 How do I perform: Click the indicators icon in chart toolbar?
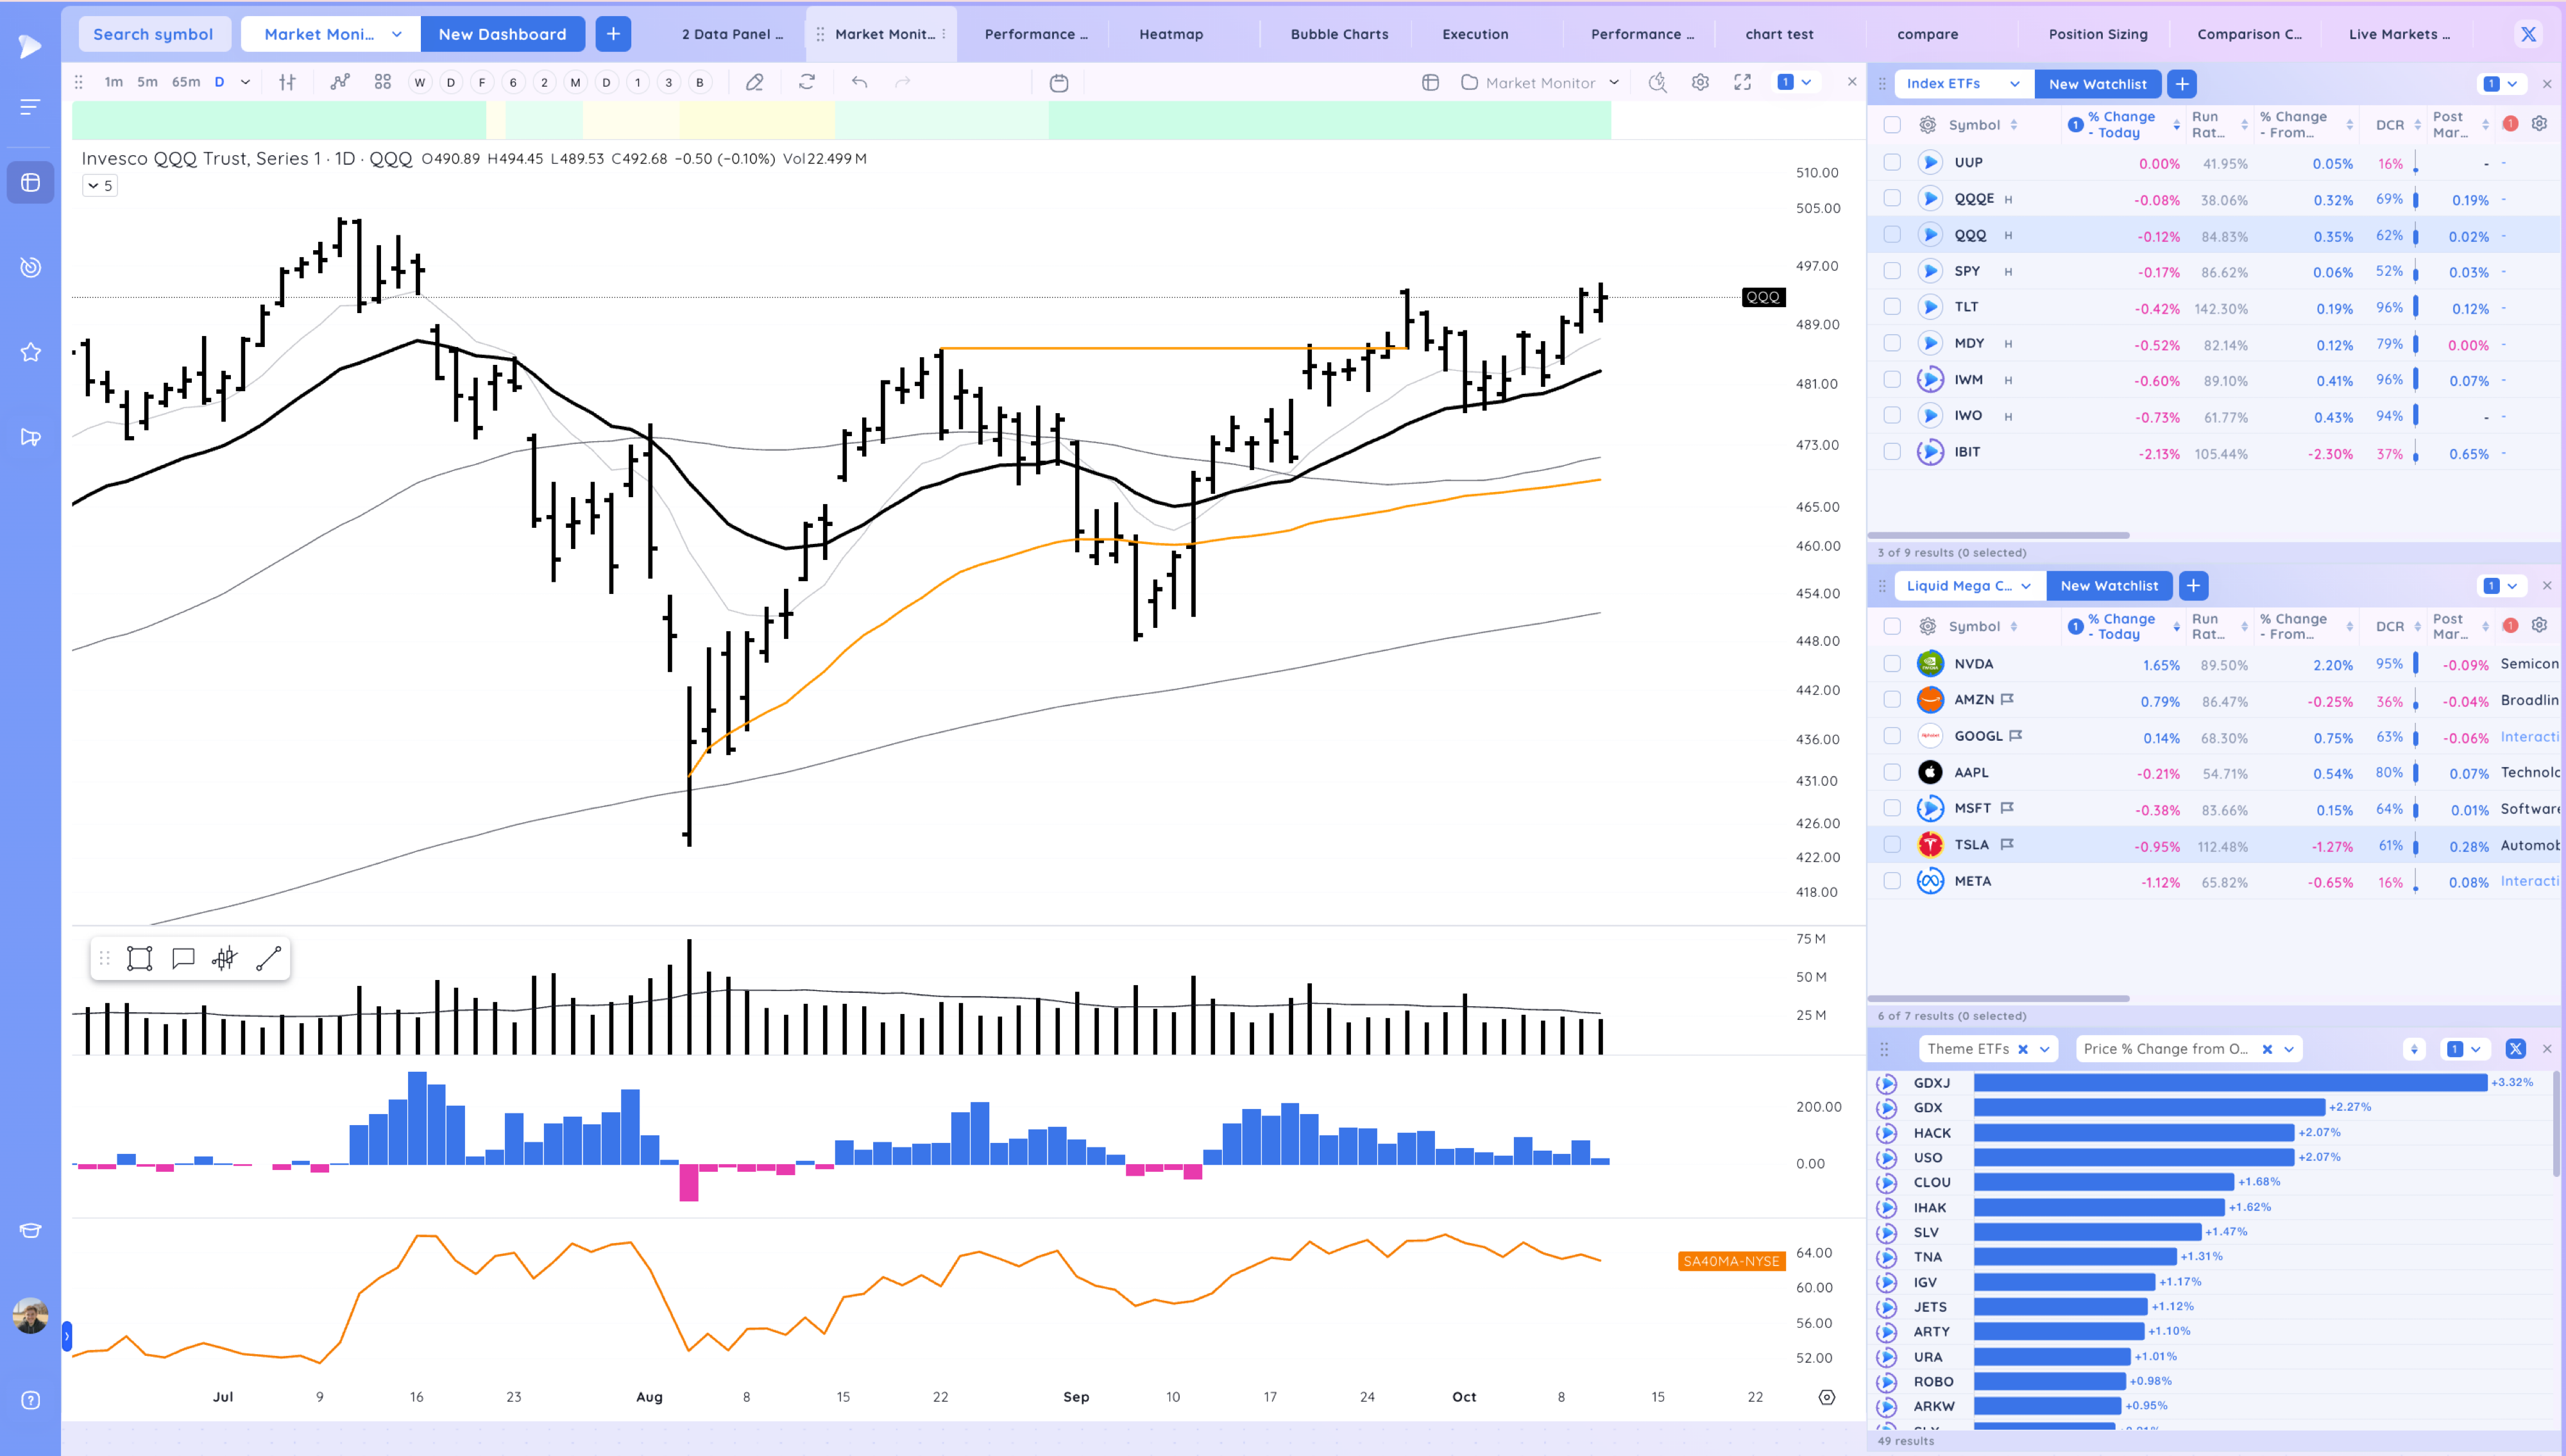(x=340, y=82)
